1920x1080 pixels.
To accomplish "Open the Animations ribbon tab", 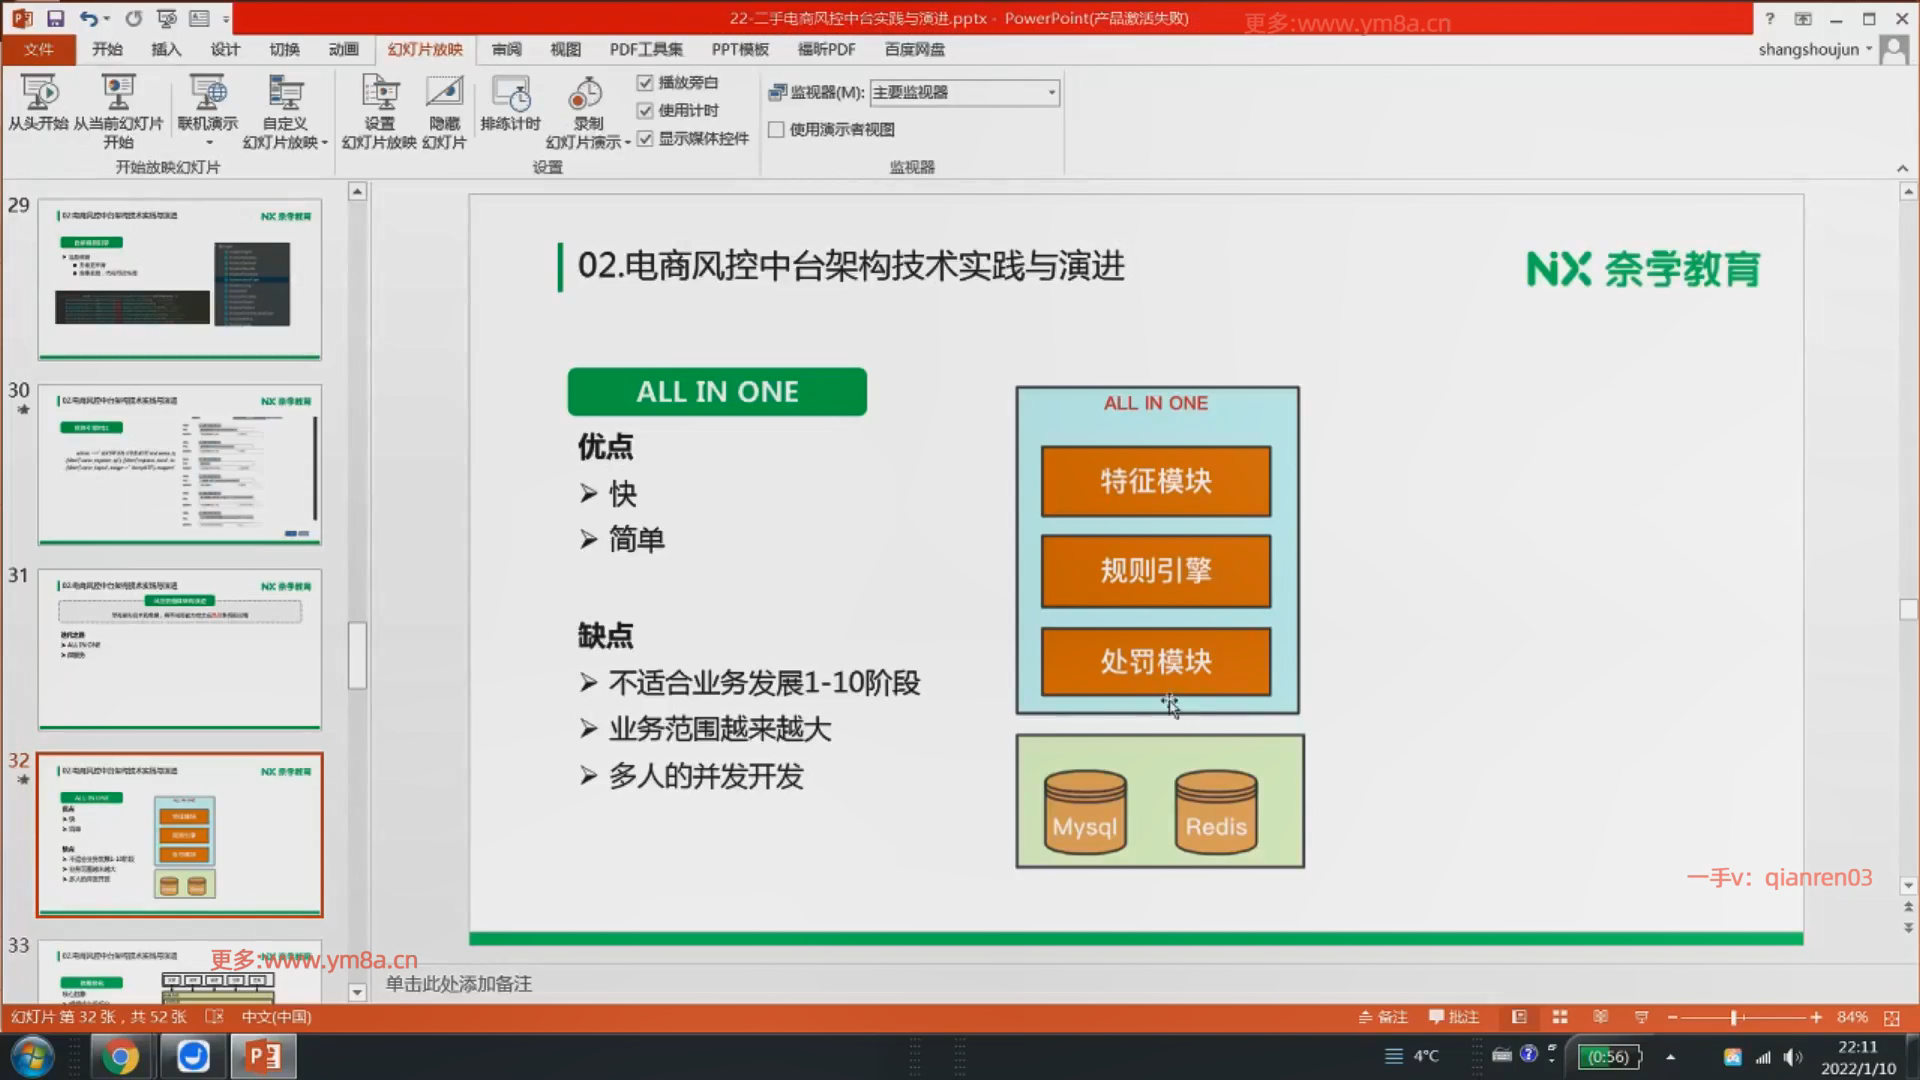I will [x=343, y=49].
